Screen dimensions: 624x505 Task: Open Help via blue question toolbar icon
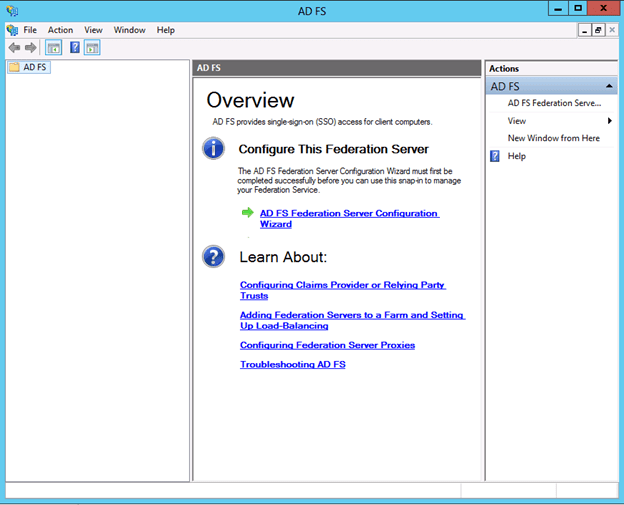tap(75, 48)
